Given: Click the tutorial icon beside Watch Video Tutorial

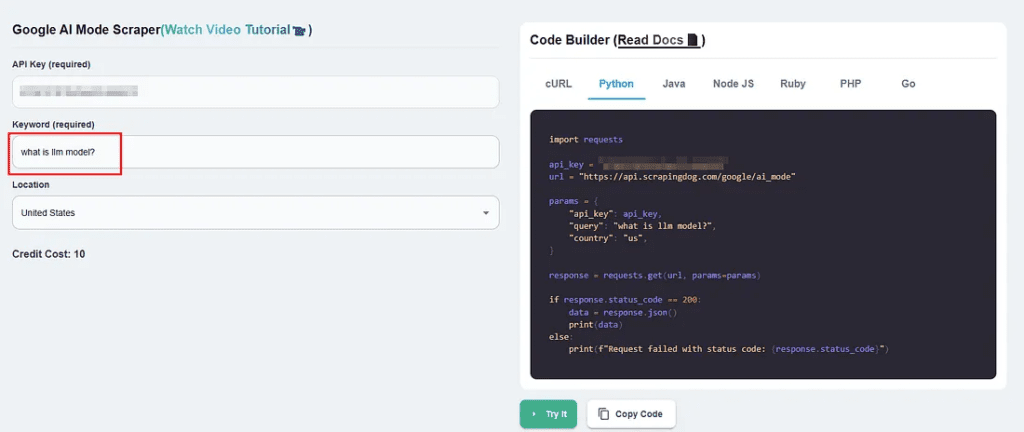Looking at the screenshot, I should tap(299, 31).
